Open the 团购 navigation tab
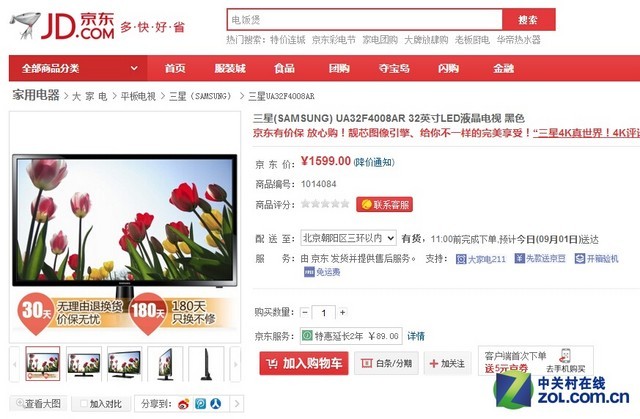The width and height of the screenshot is (640, 419). (339, 68)
